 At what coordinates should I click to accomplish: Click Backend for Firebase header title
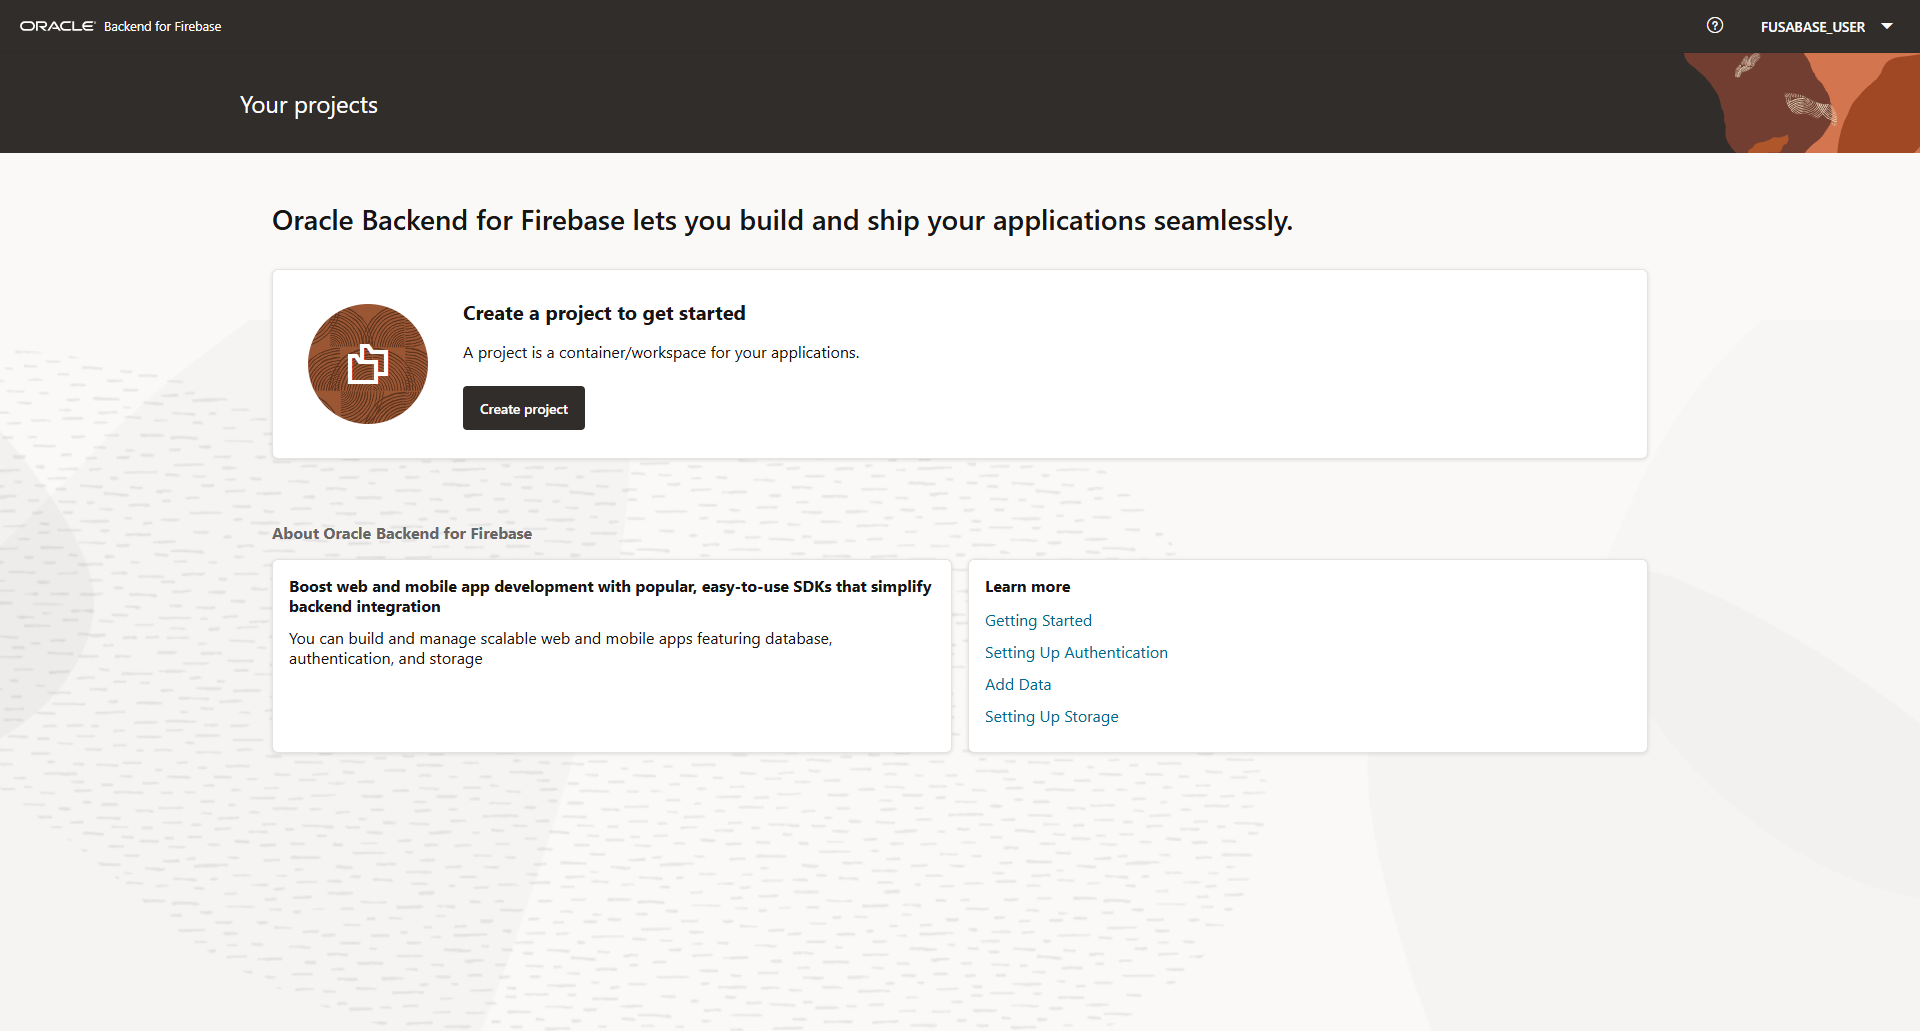(163, 27)
